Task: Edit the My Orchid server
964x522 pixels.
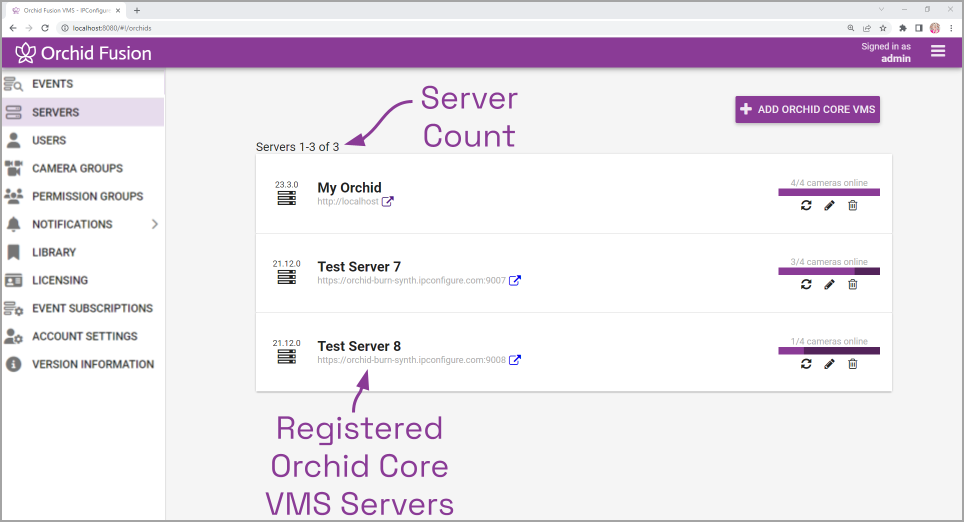Action: 829,205
